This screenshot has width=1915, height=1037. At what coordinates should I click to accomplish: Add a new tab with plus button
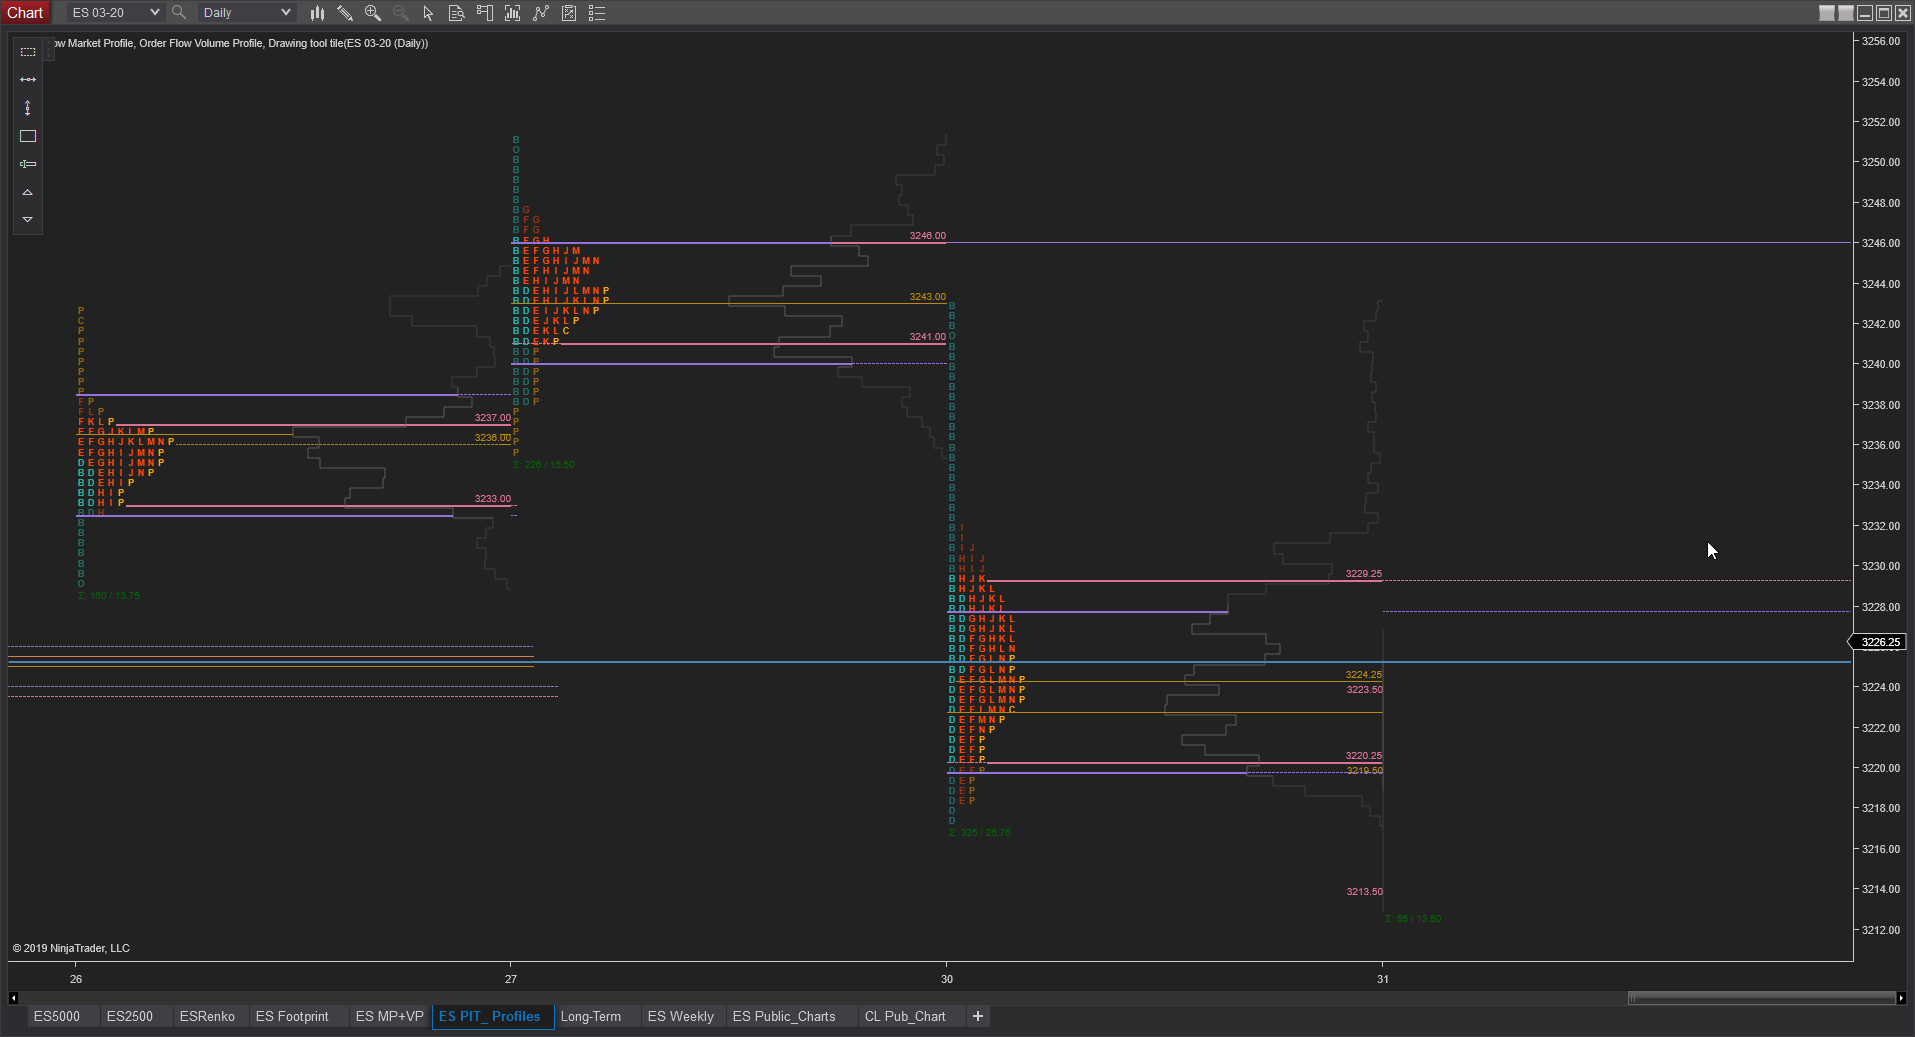tap(977, 1016)
